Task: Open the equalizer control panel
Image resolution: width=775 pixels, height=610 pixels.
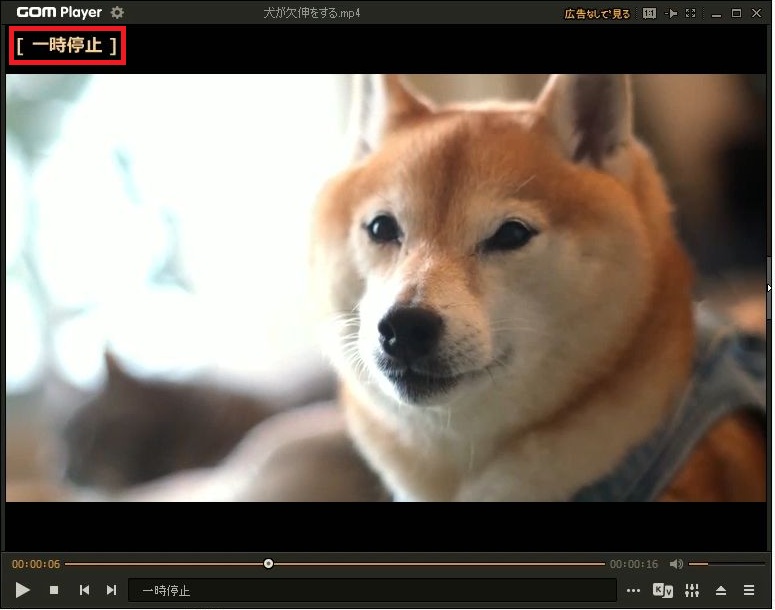Action: [x=691, y=591]
